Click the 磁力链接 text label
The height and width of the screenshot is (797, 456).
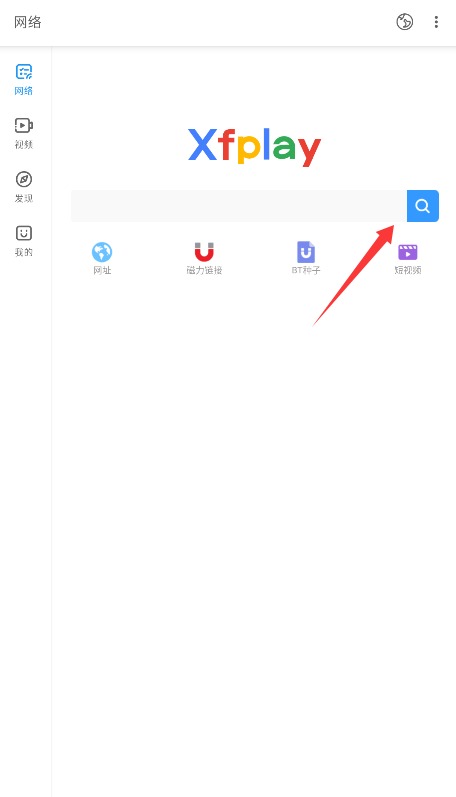204,270
